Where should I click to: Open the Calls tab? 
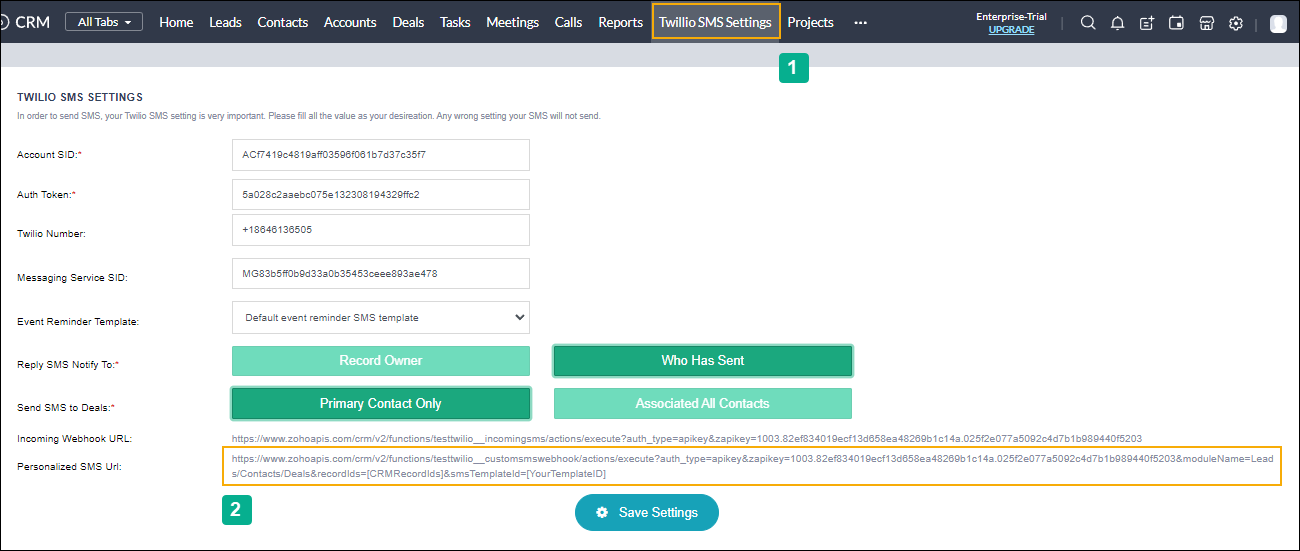[568, 22]
